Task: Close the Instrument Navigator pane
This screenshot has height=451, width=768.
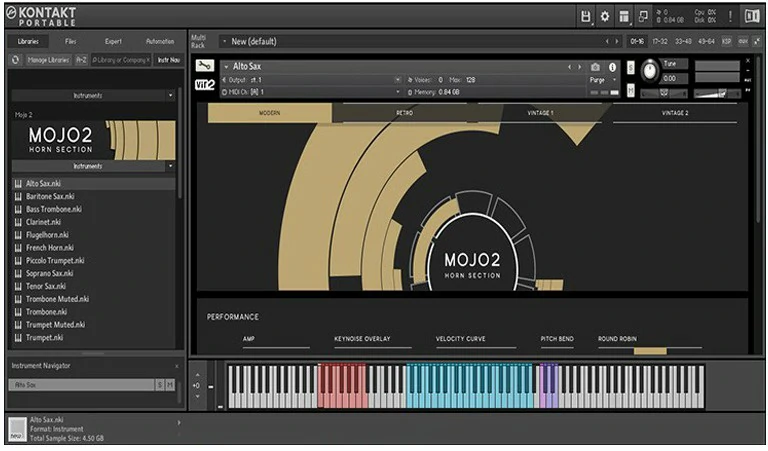Action: click(177, 366)
